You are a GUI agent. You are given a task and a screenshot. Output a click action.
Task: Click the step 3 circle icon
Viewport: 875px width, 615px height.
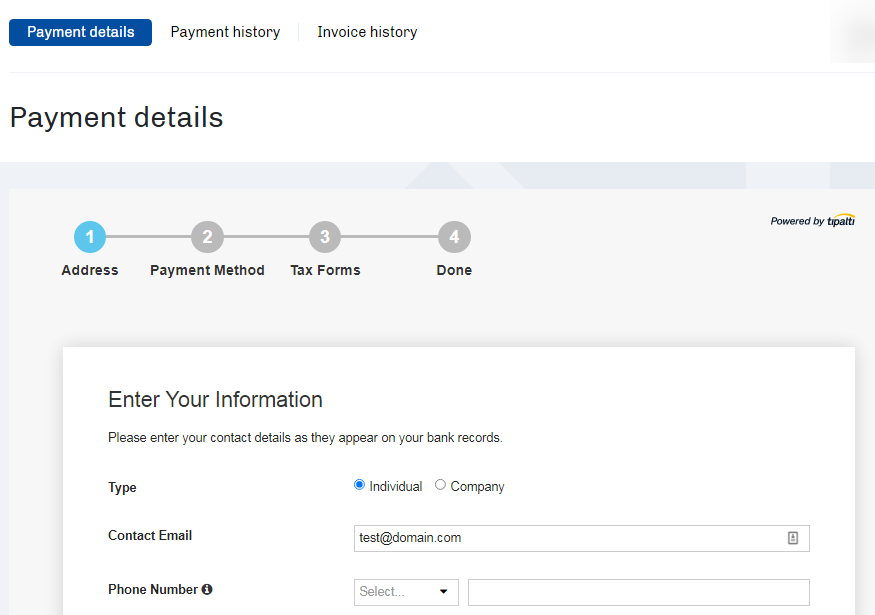(325, 237)
